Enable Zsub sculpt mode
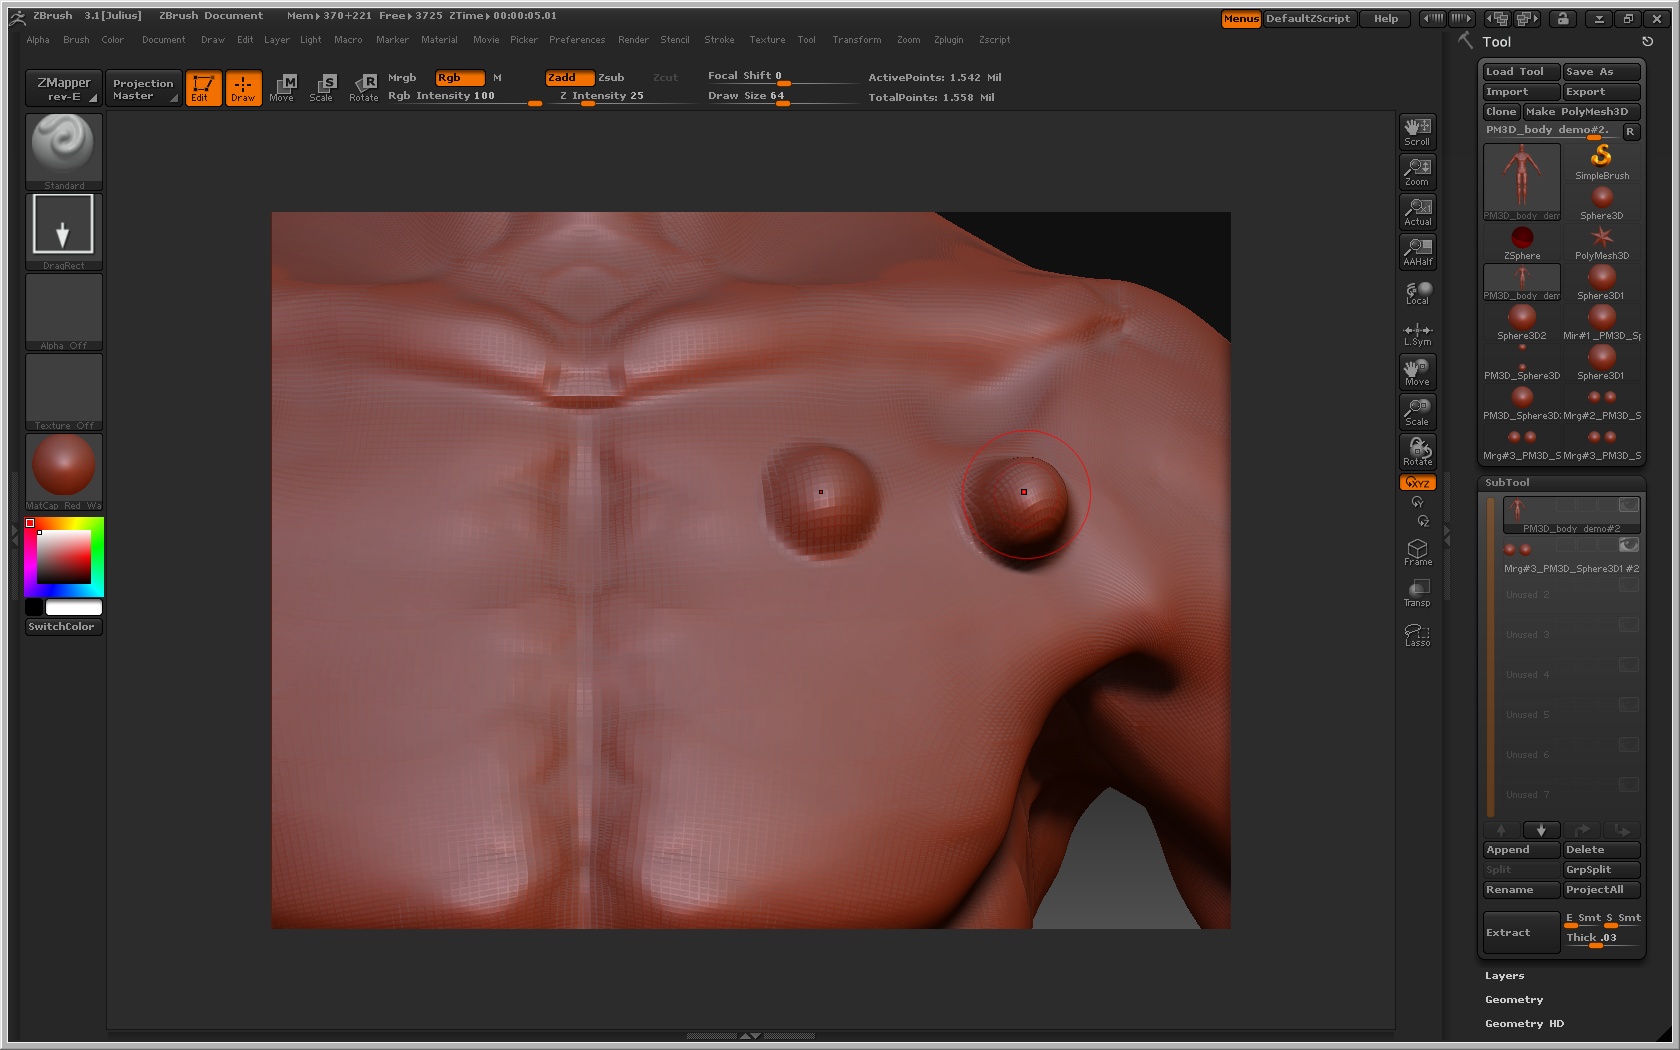Screen dimensions: 1680x1050 611,77
